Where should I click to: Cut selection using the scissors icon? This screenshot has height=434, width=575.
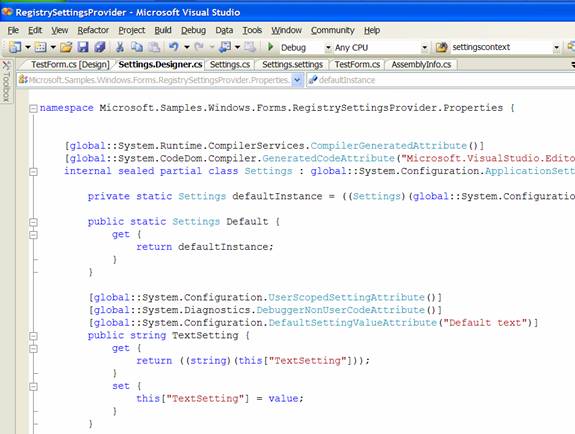[120, 47]
